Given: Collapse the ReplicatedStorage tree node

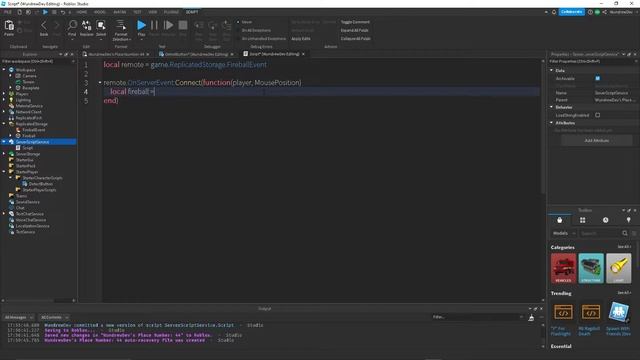Looking at the screenshot, I should point(4,124).
